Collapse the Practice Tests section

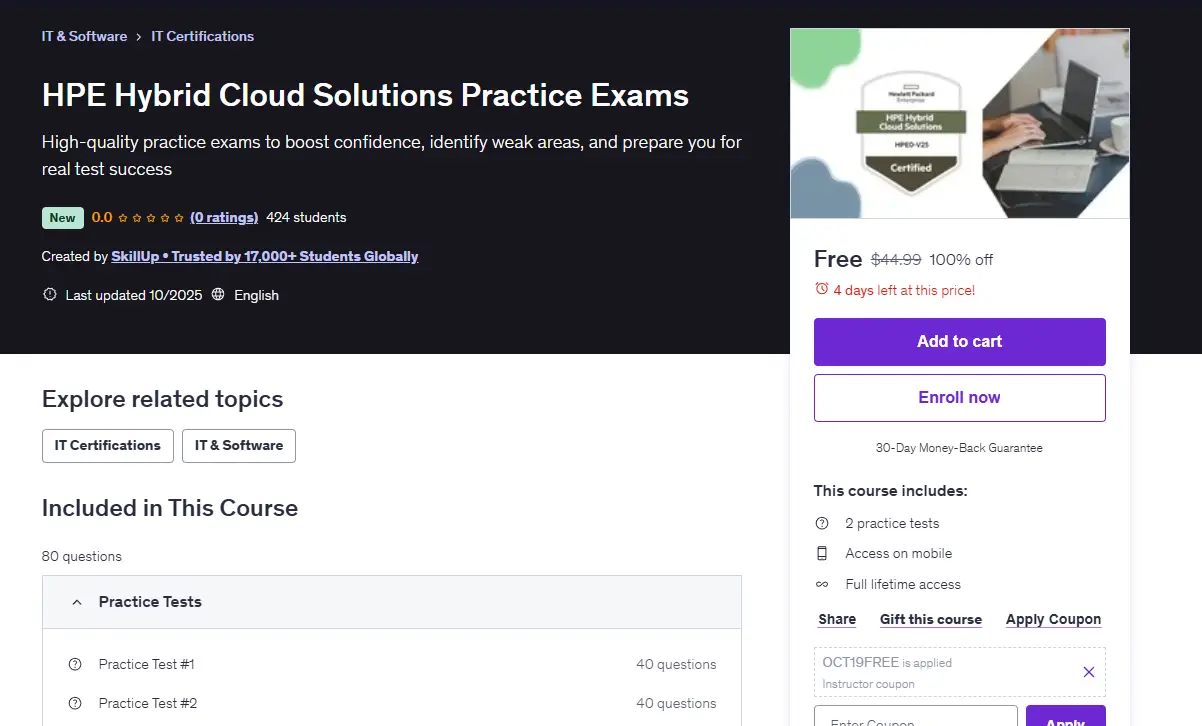coord(392,602)
